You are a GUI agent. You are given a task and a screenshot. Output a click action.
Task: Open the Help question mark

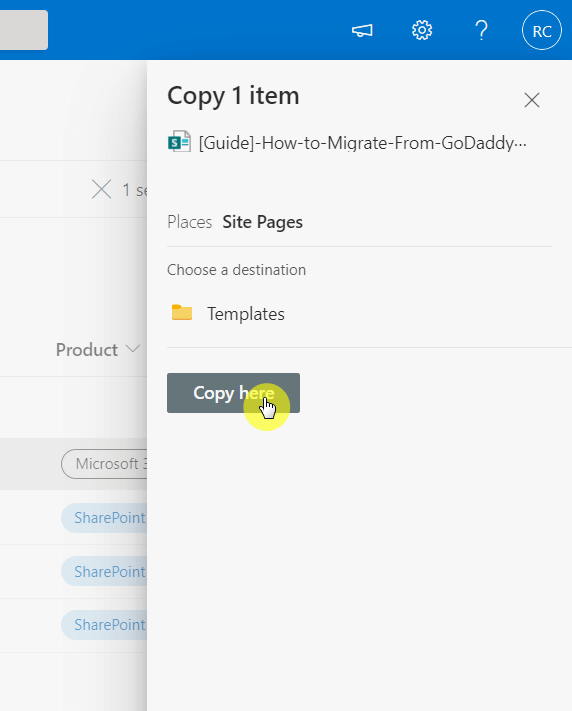(x=481, y=30)
